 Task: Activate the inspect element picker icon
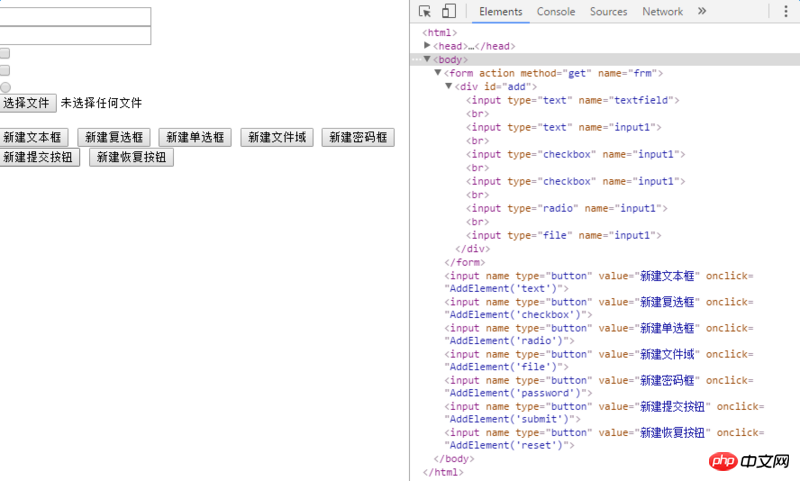(425, 12)
